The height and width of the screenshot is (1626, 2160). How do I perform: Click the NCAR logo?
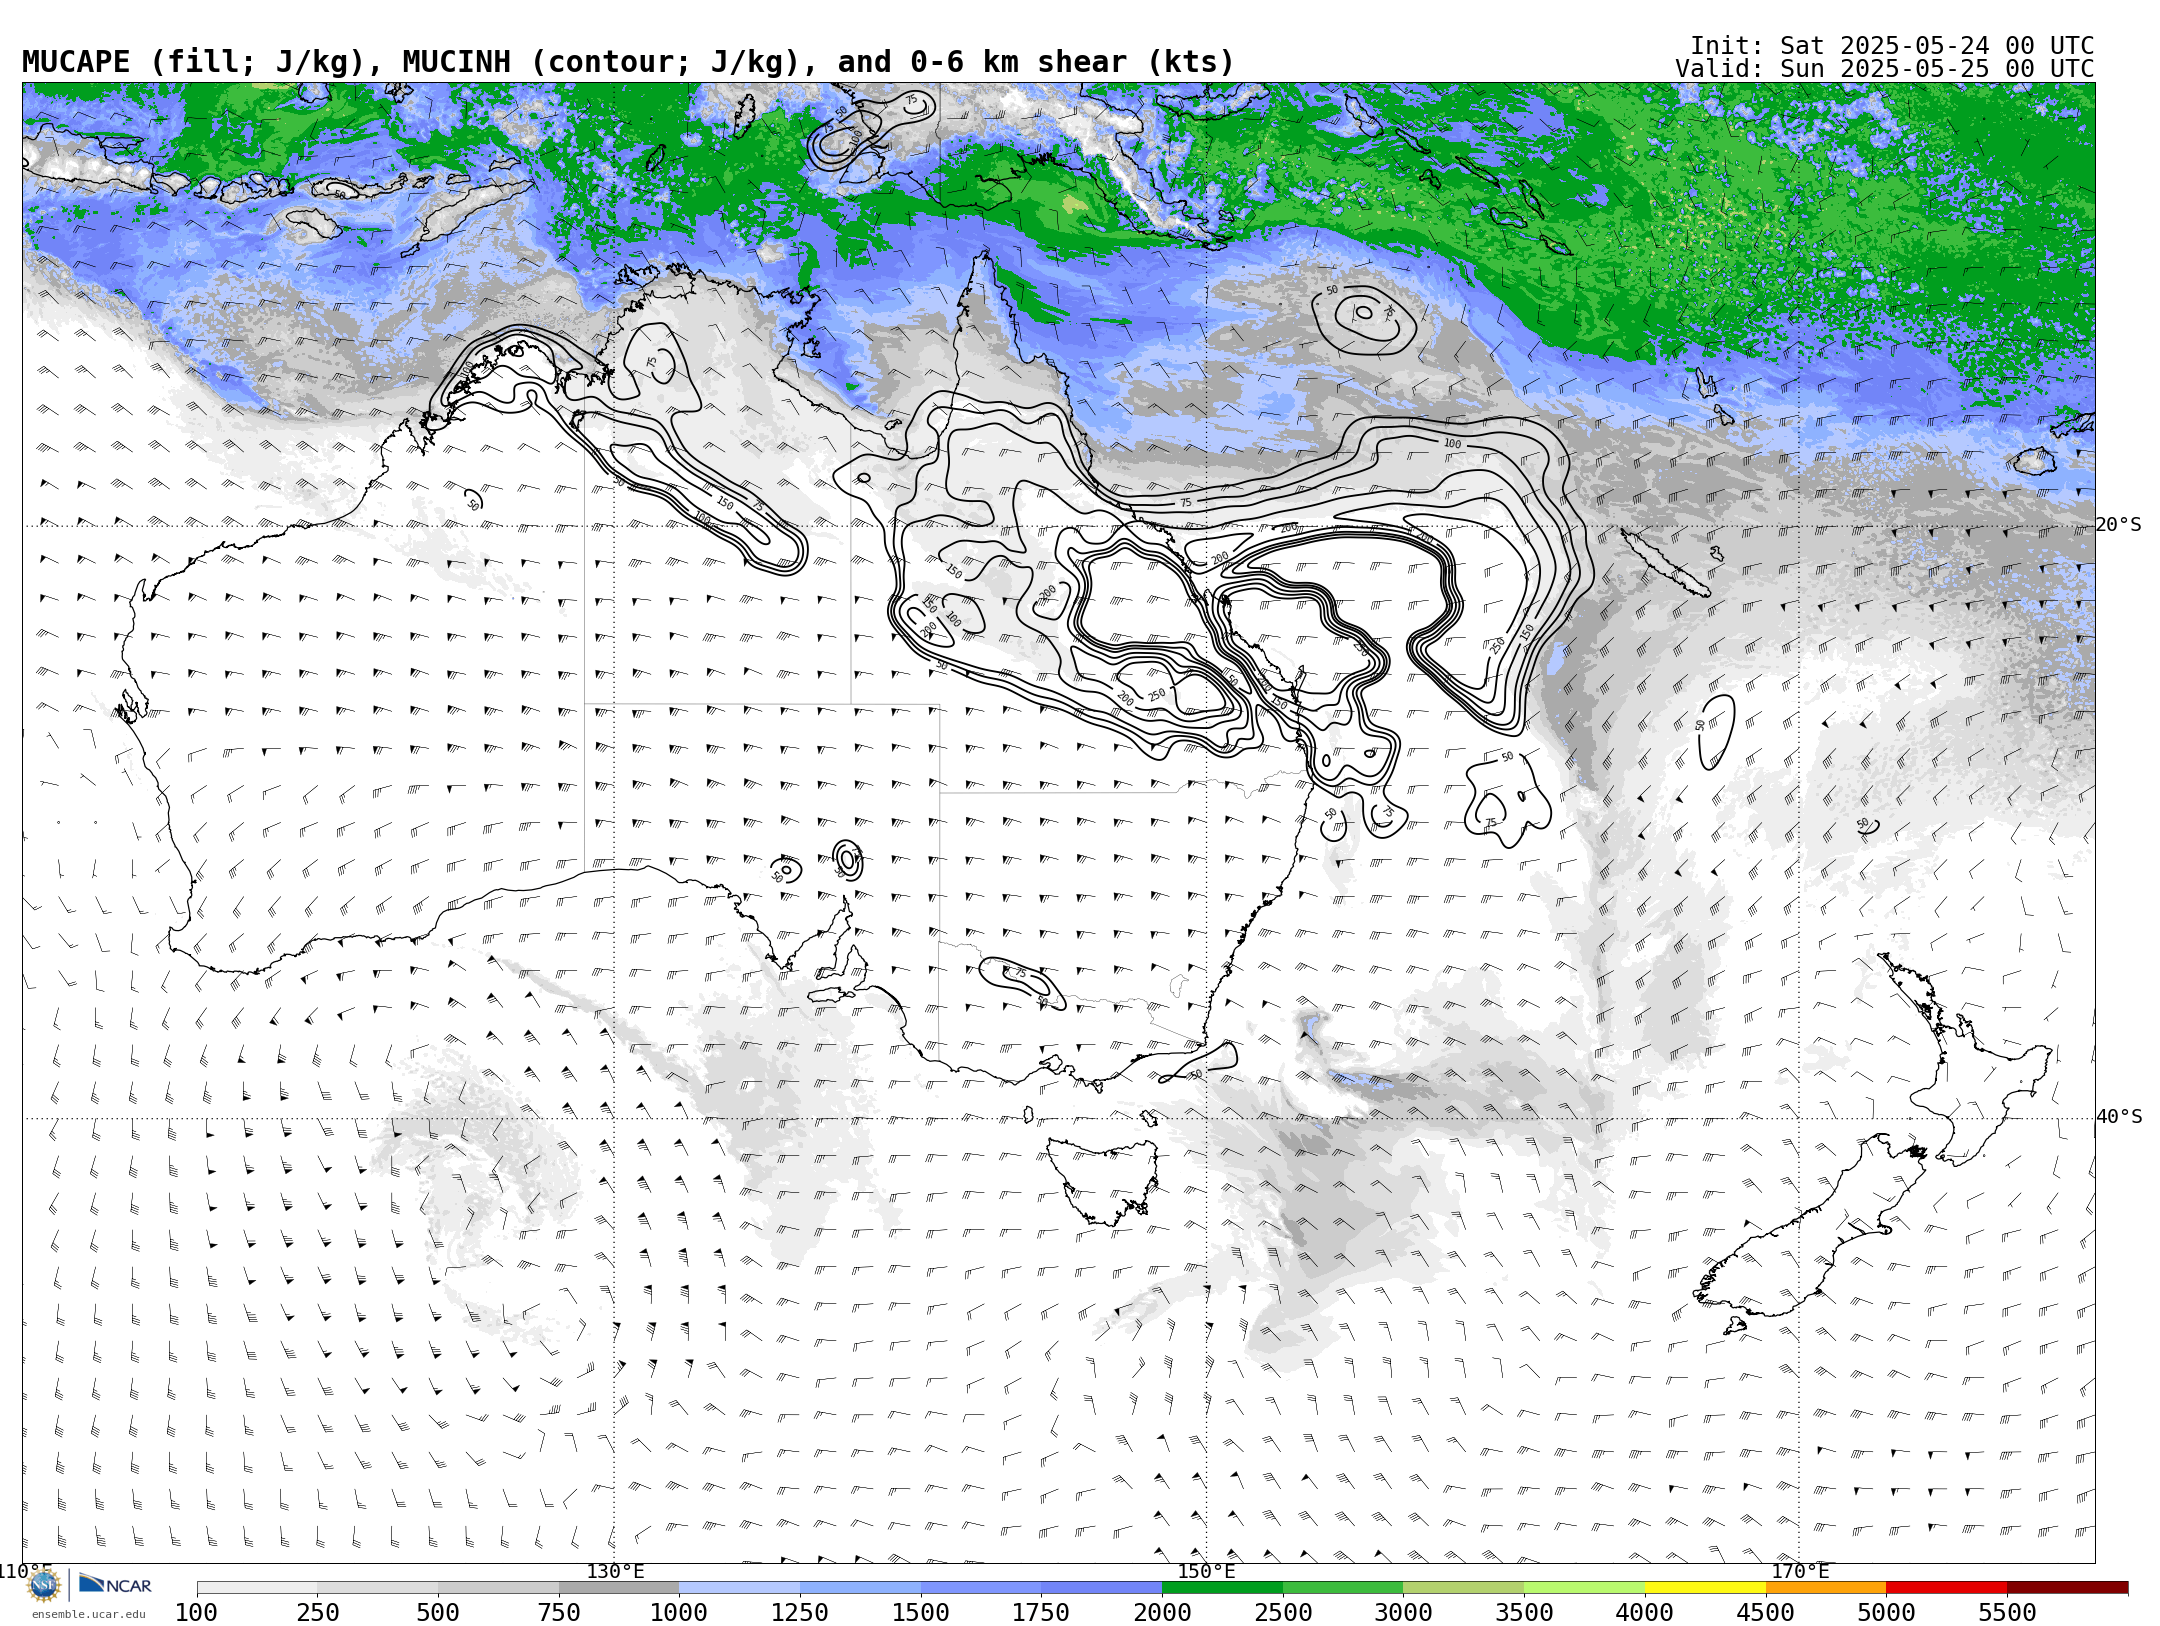pos(115,1584)
